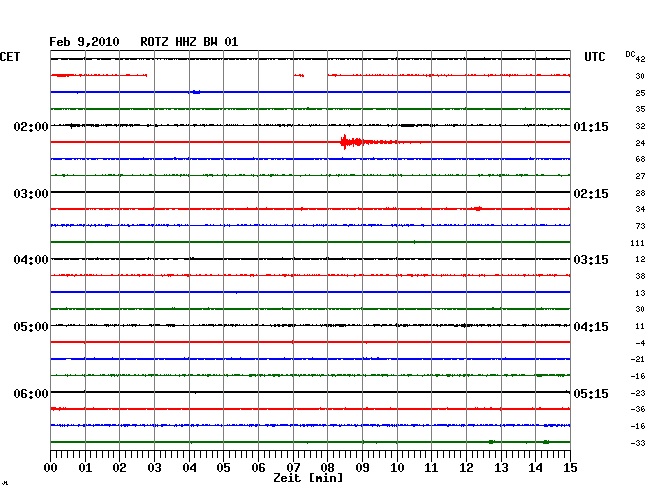Click the DC value -36
The height and width of the screenshot is (494, 650).
[x=638, y=409]
